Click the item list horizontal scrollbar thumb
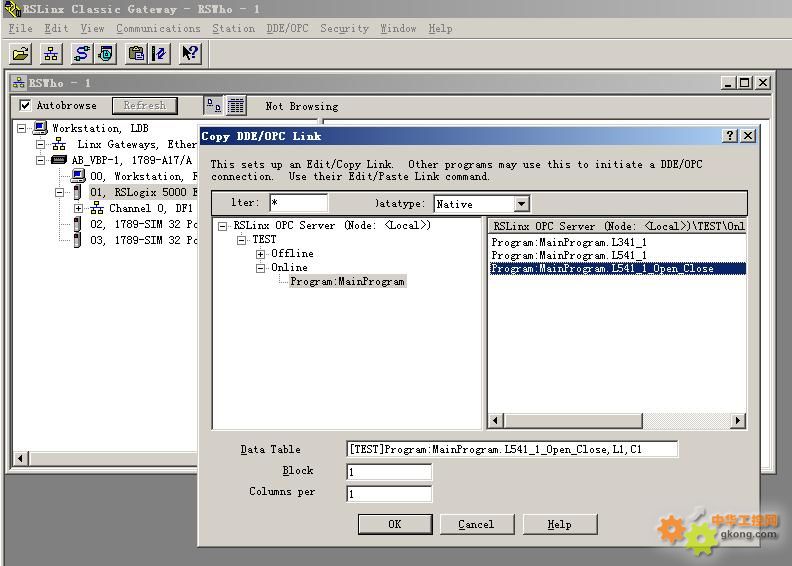 pyautogui.click(x=573, y=420)
